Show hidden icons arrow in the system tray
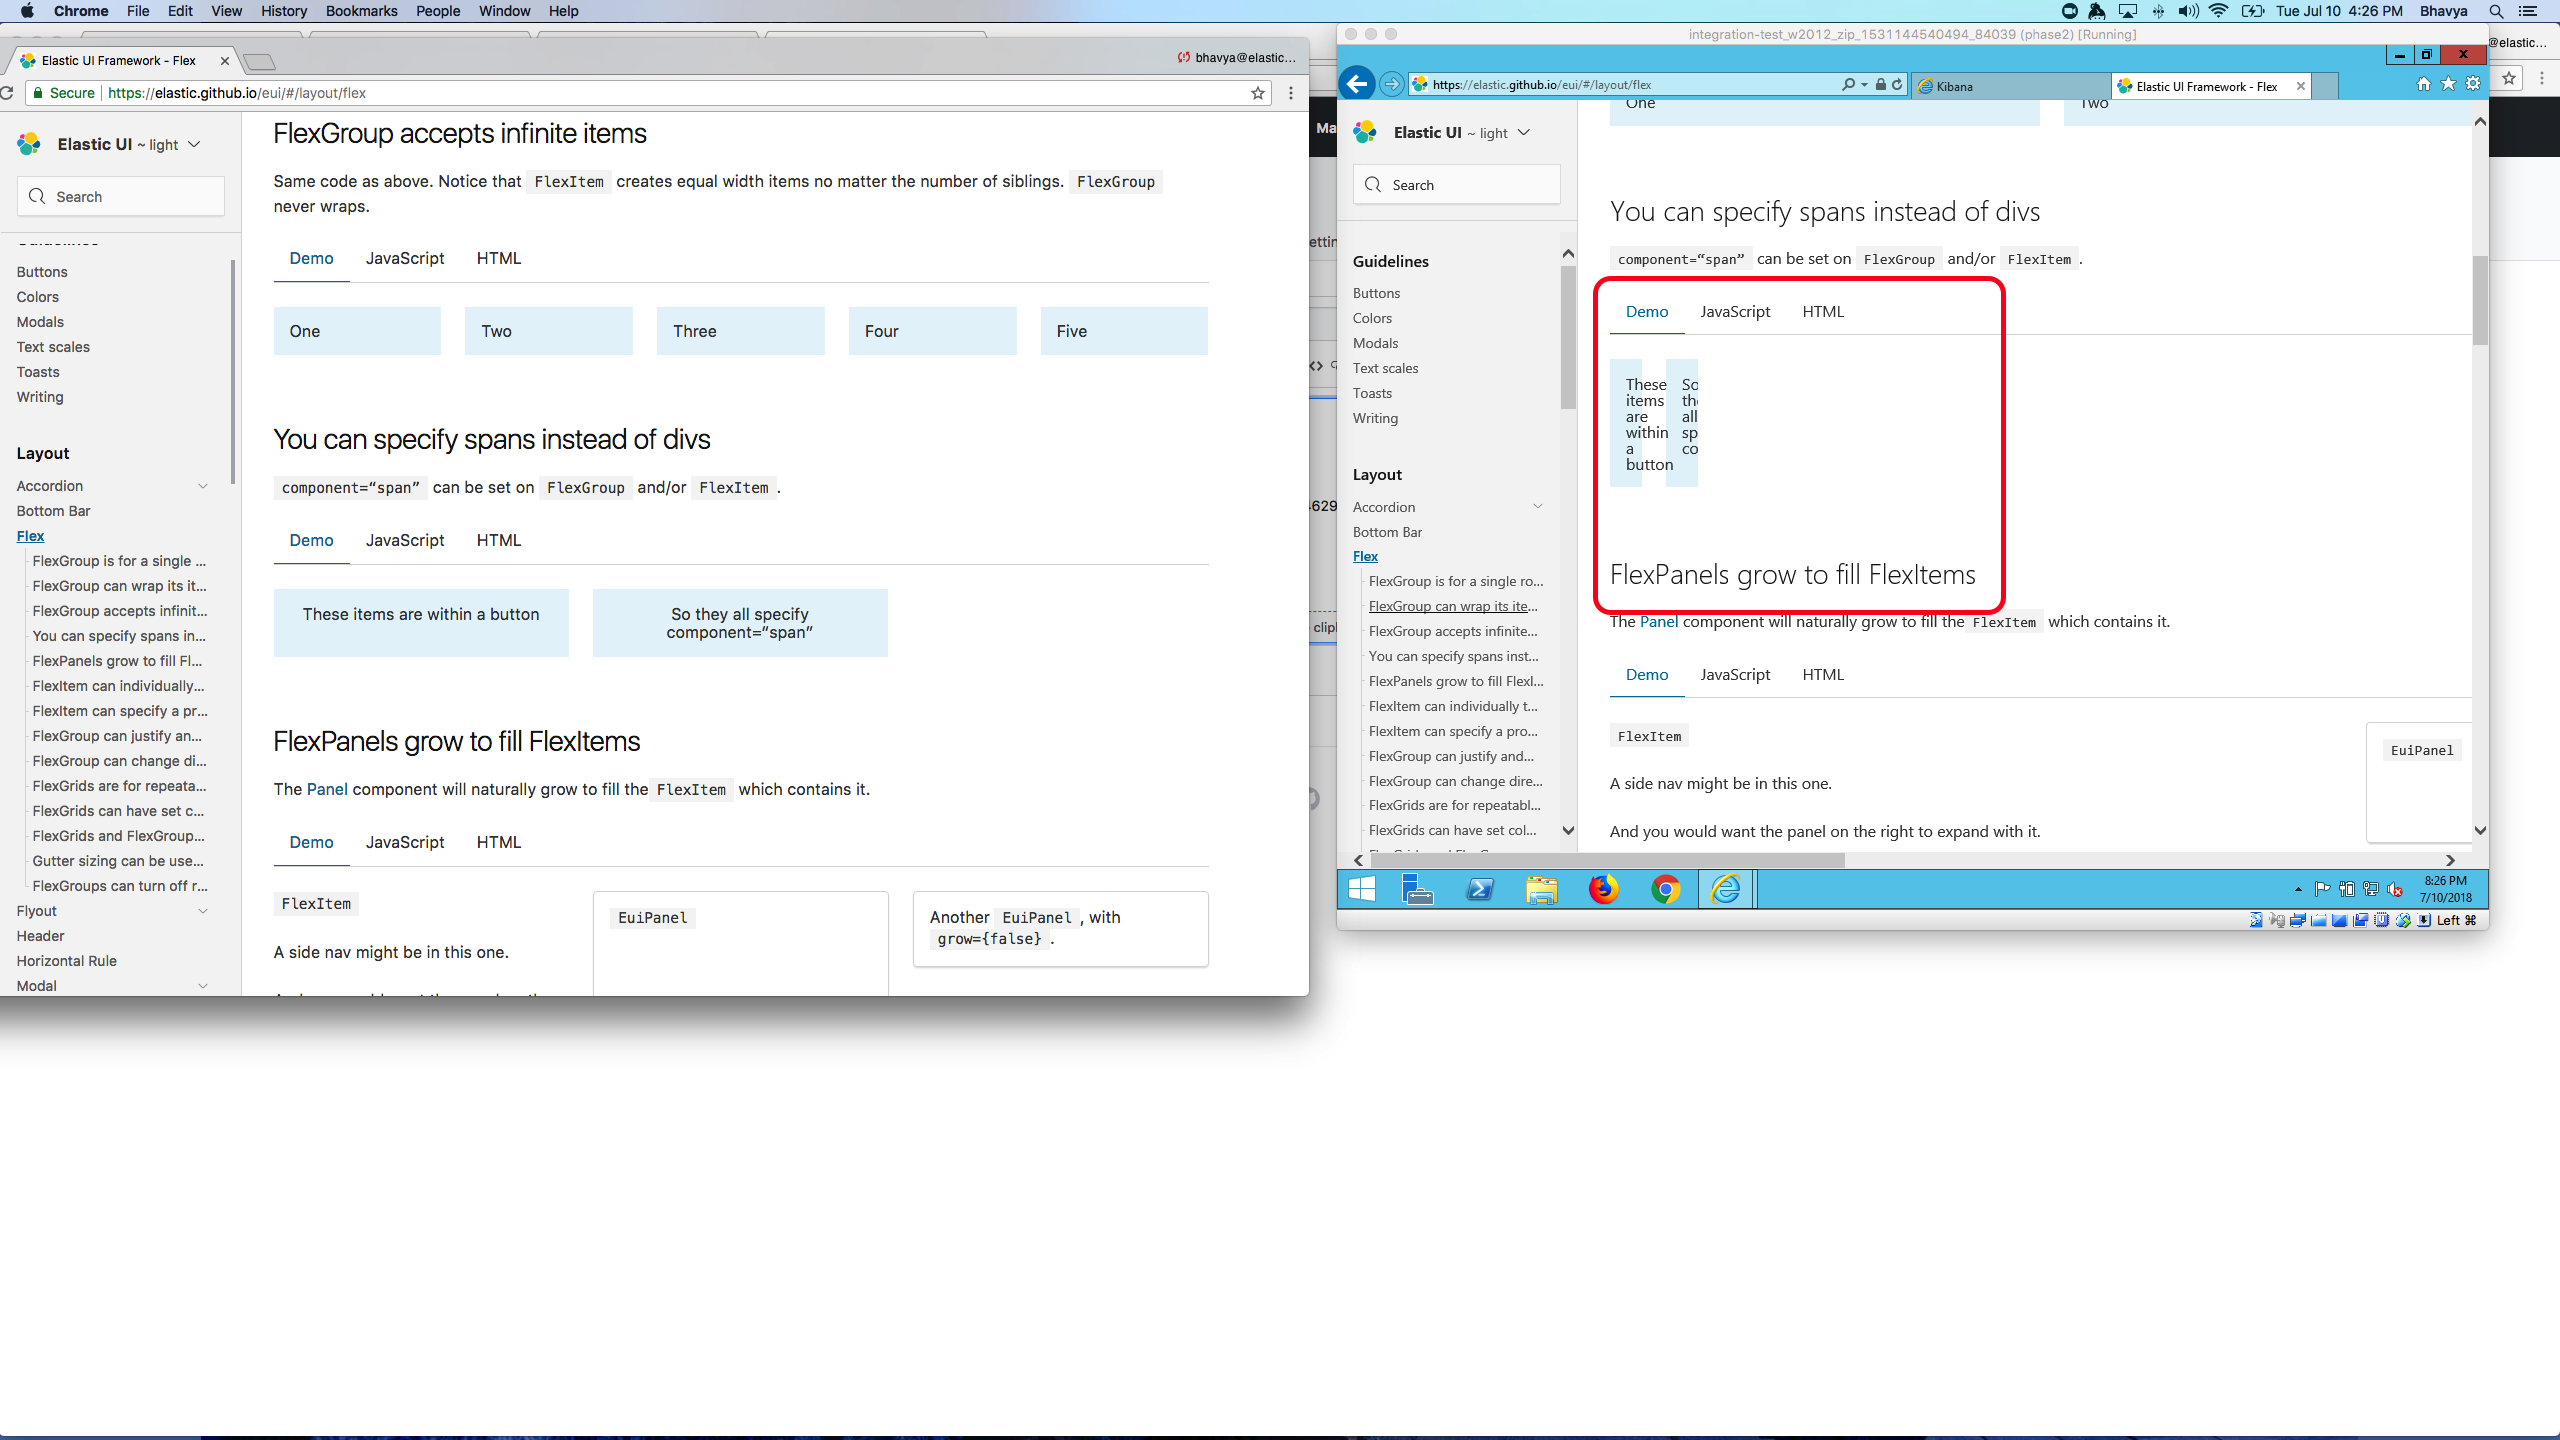 tap(2297, 889)
